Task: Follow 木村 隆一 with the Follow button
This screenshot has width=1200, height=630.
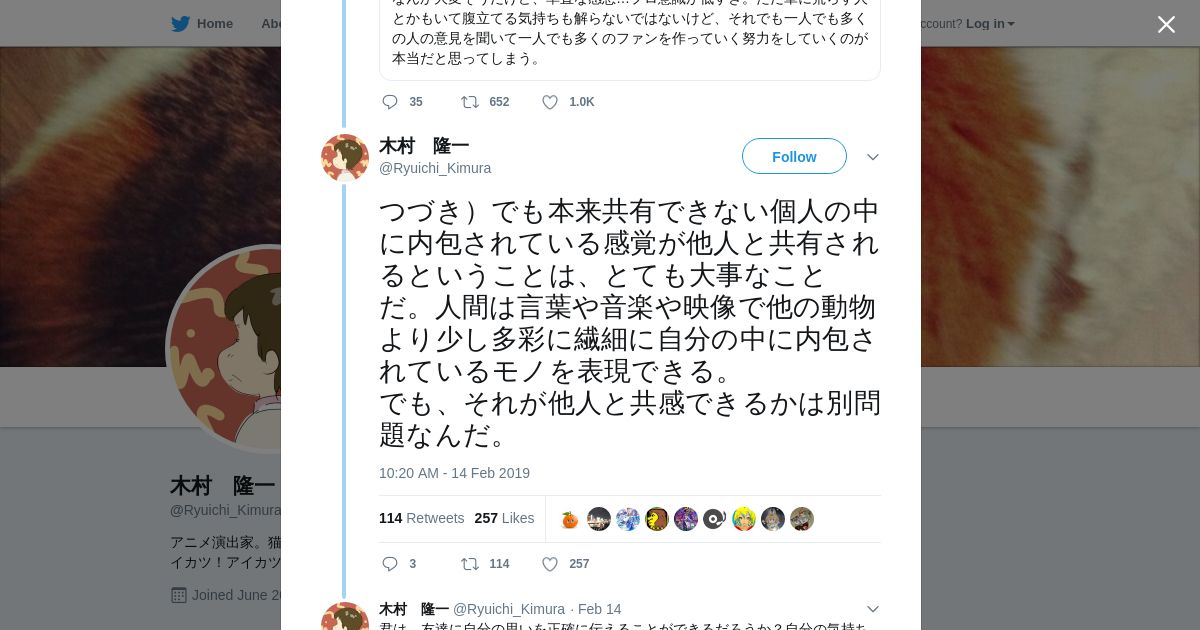Action: click(x=794, y=157)
